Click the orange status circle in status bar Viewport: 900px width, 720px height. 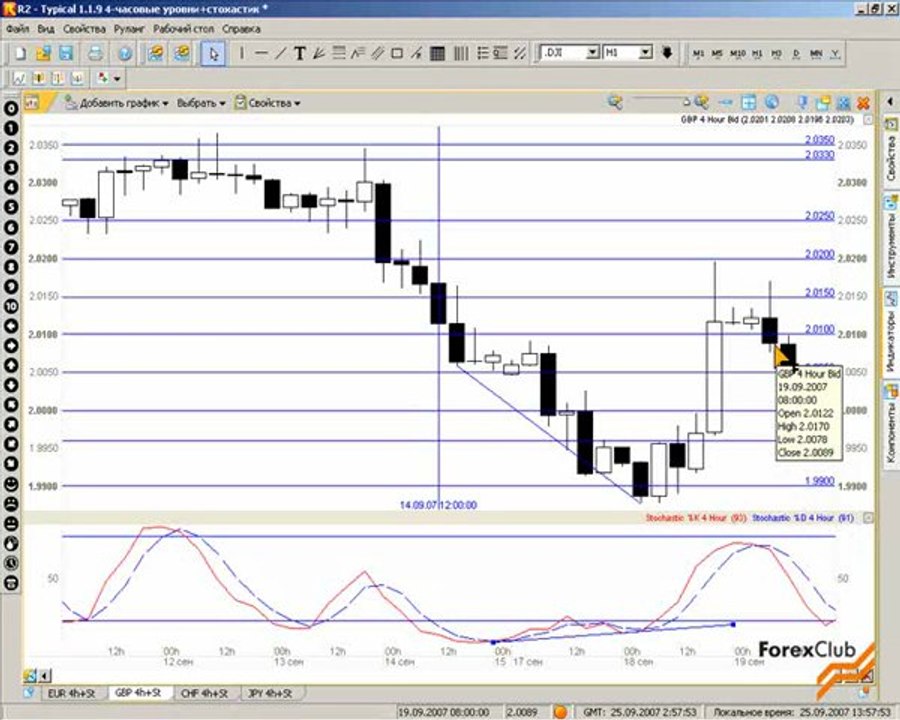[560, 712]
